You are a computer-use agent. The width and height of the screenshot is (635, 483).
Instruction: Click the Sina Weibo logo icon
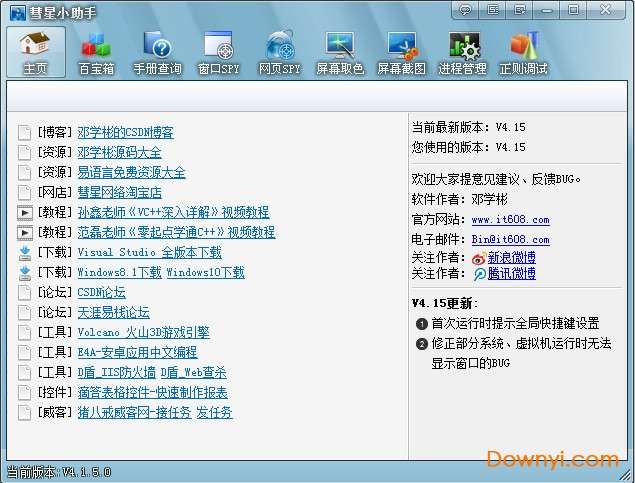[x=479, y=257]
